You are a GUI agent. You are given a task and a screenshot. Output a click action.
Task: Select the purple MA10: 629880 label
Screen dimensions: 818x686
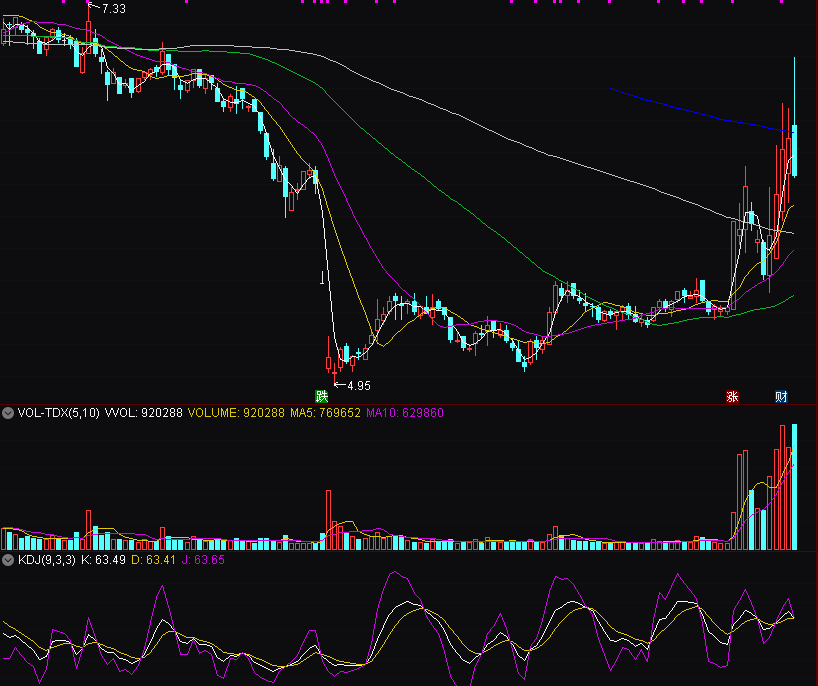(x=405, y=412)
